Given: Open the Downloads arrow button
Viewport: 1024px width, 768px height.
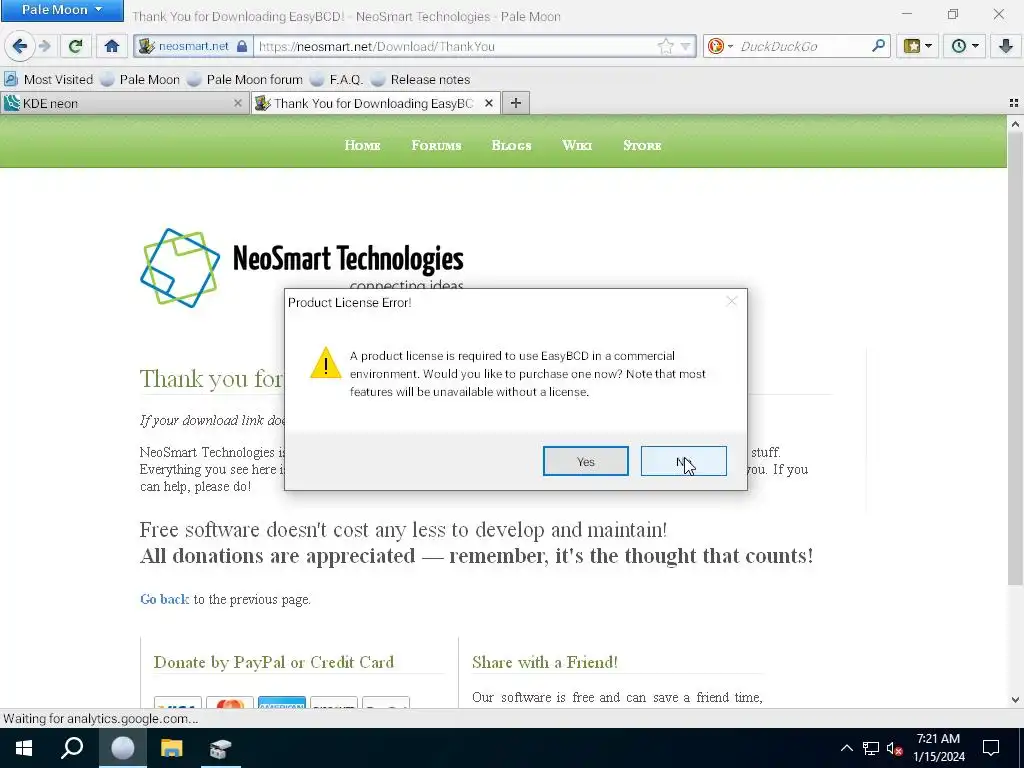Looking at the screenshot, I should click(x=1006, y=46).
